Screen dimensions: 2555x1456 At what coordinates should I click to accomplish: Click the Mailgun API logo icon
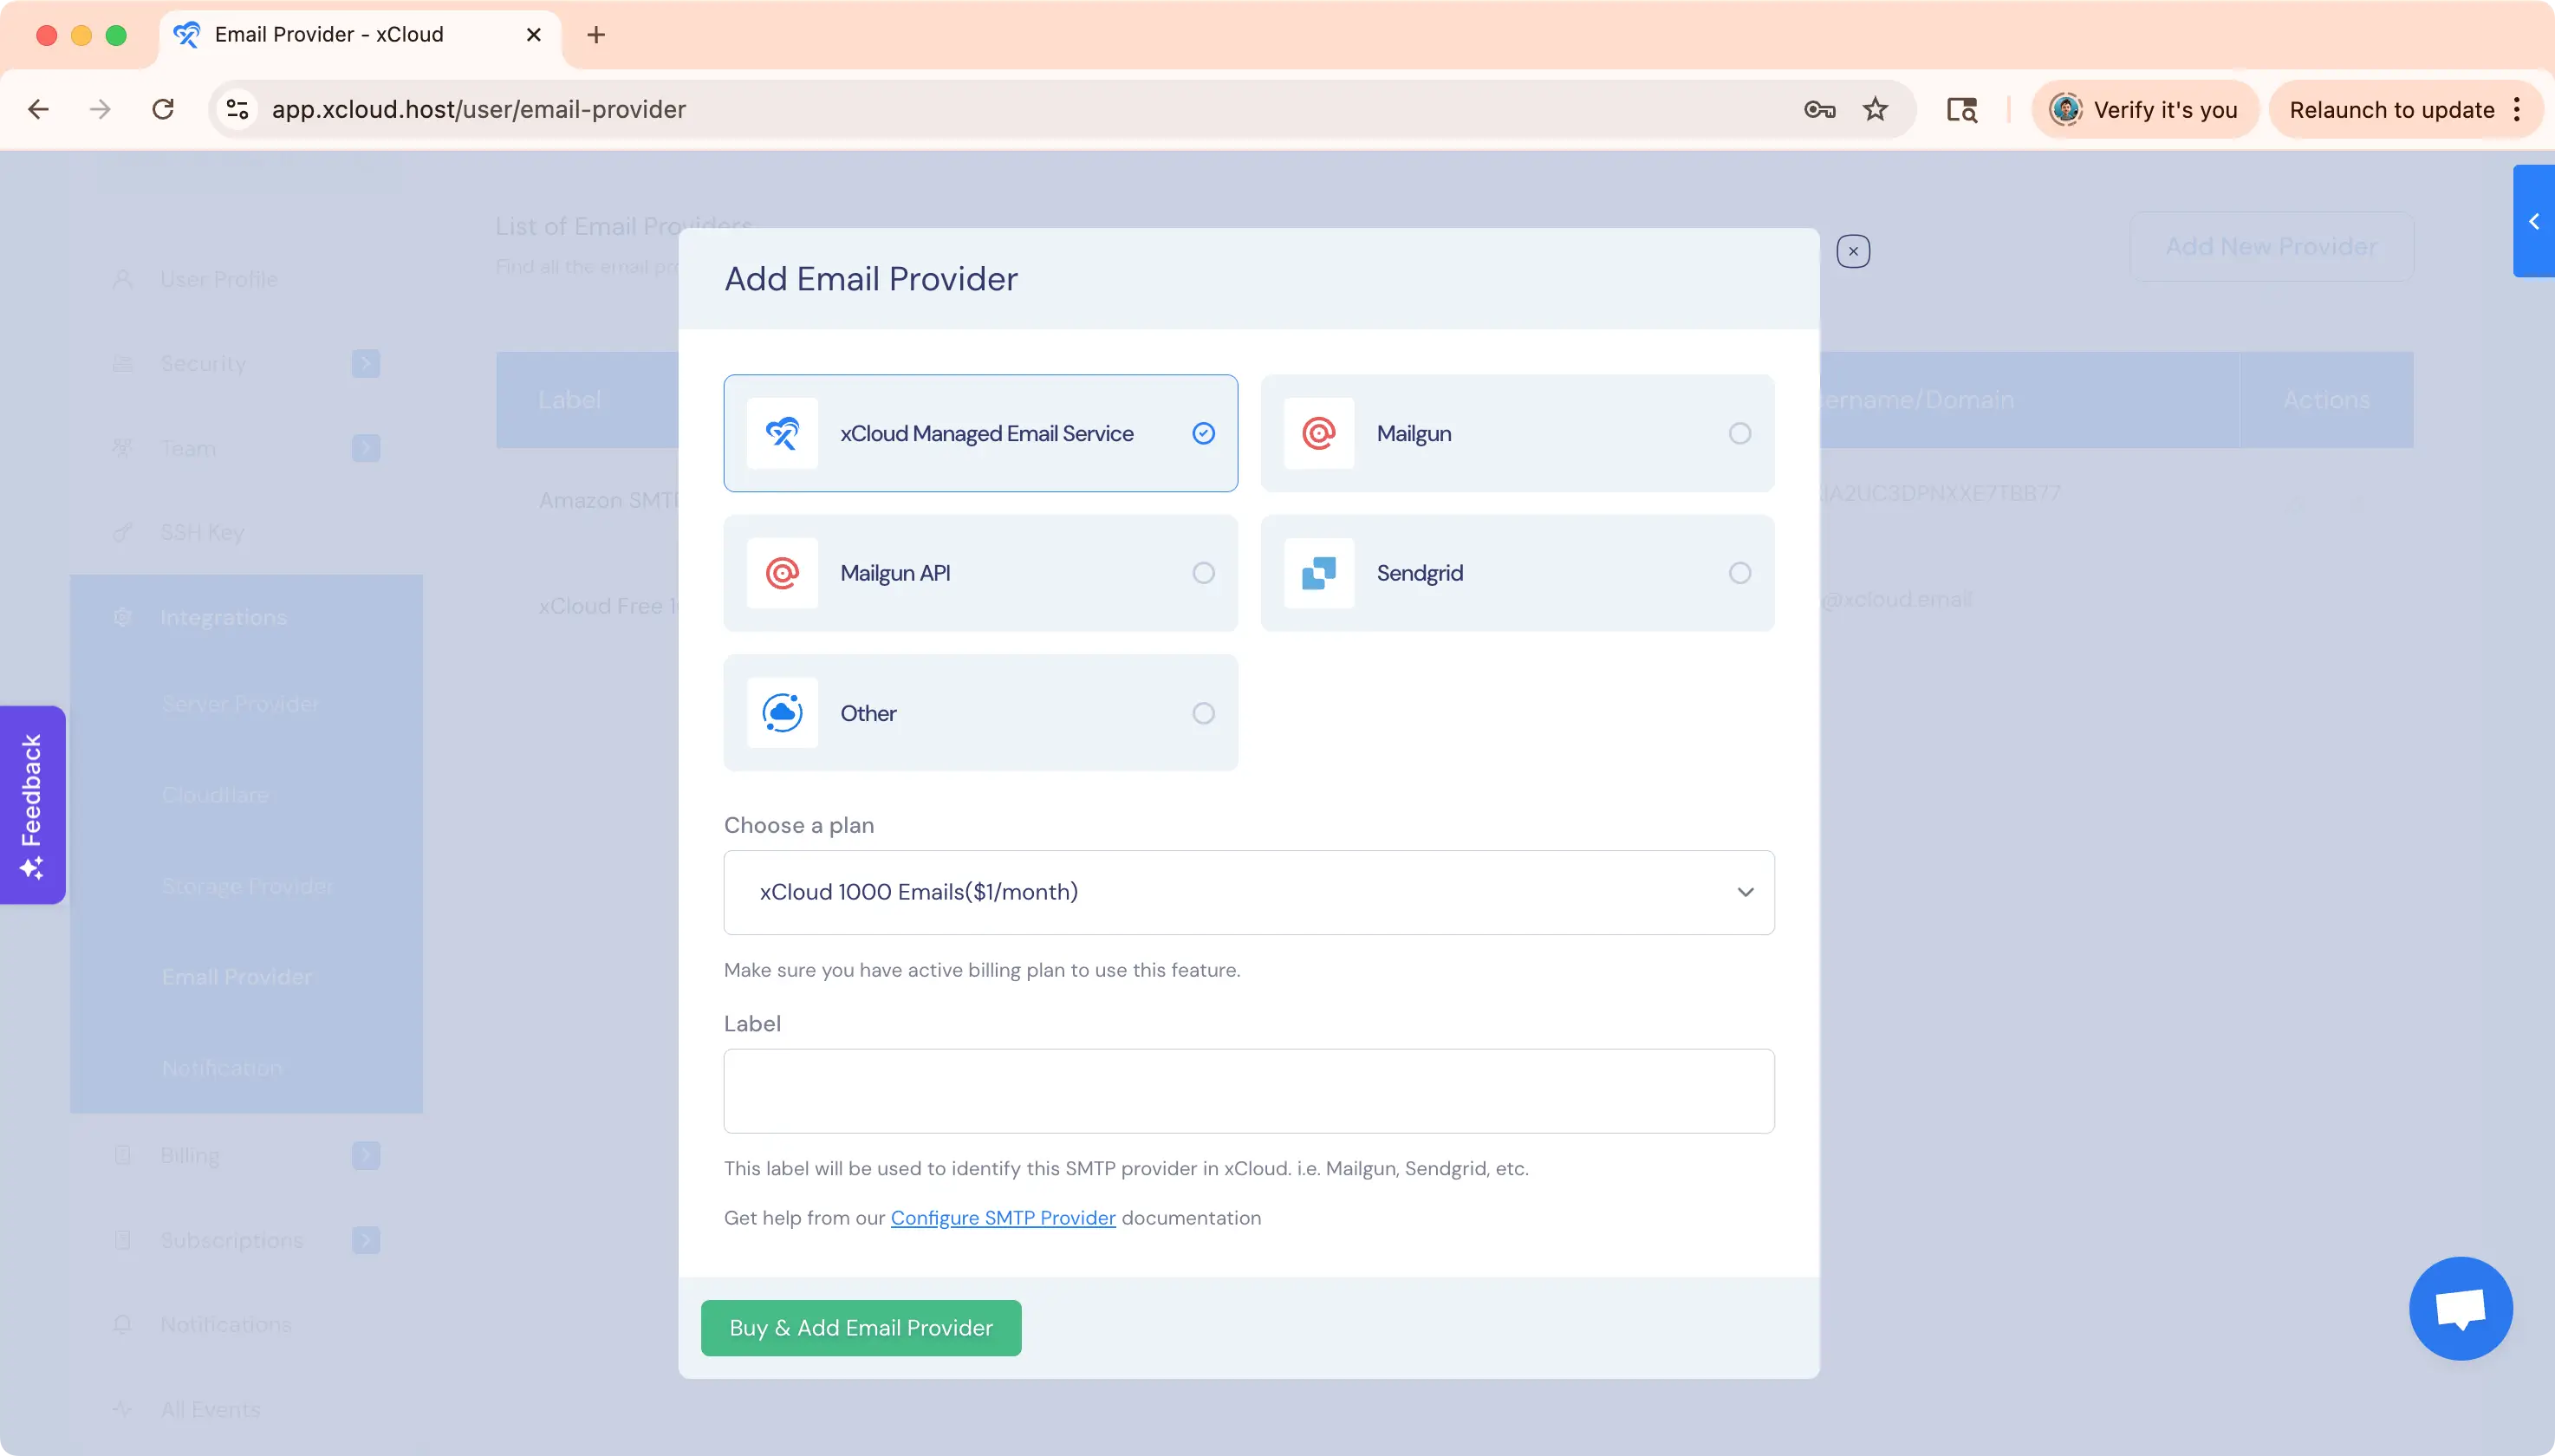782,573
